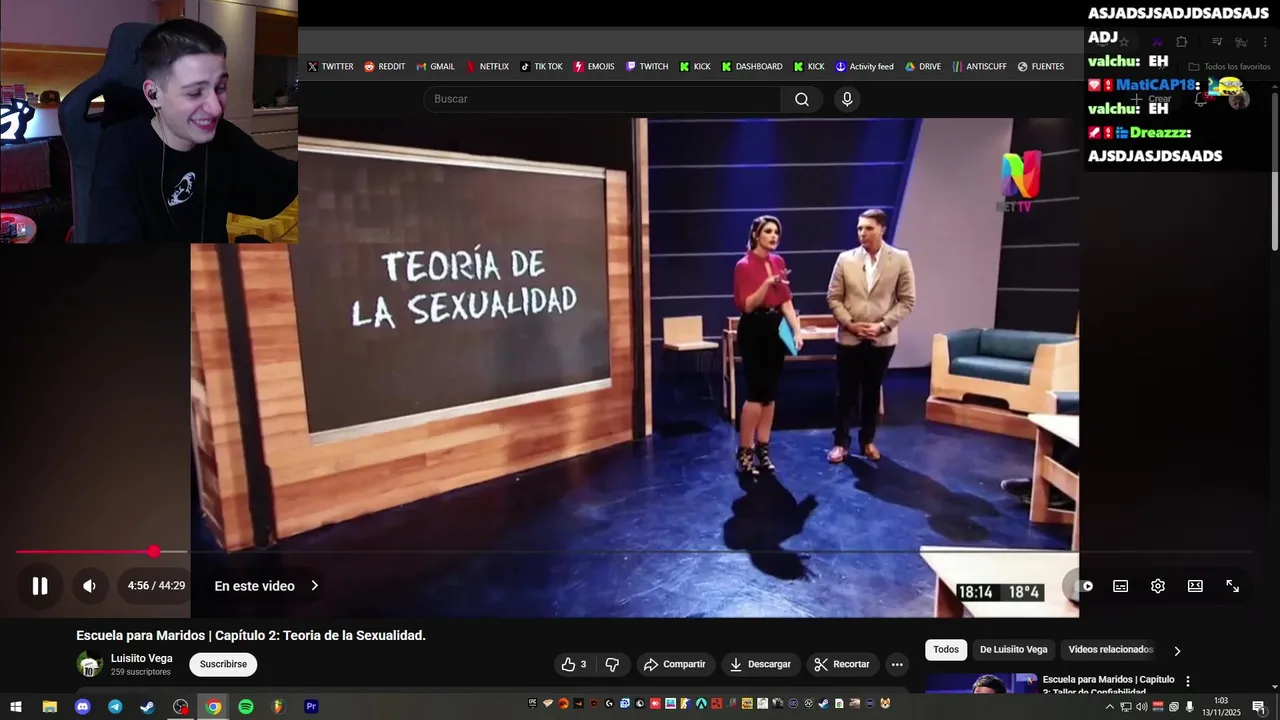Switch to Chrome in the taskbar

tap(213, 707)
